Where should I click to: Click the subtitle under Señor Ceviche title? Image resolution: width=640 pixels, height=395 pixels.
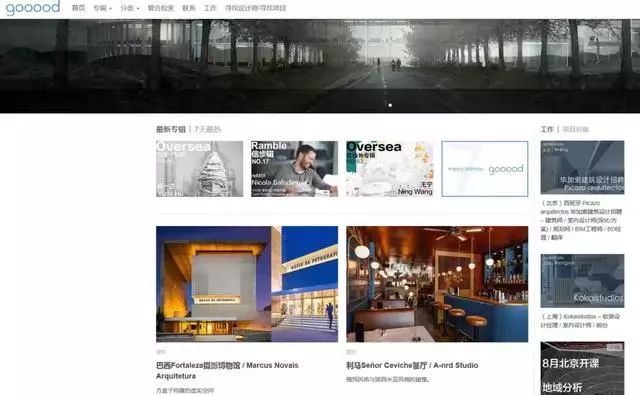(x=388, y=379)
